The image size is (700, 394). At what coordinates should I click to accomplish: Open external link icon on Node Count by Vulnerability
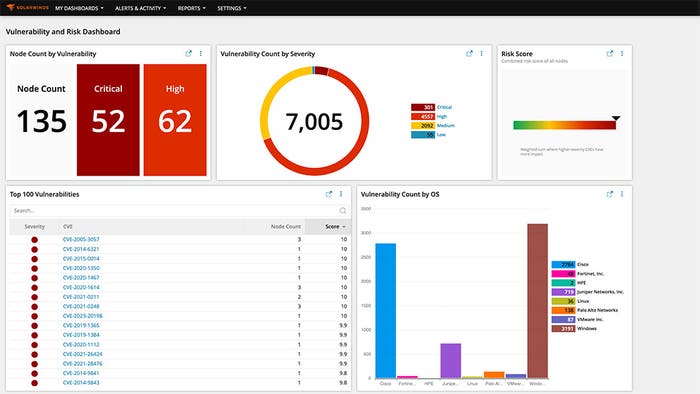188,54
